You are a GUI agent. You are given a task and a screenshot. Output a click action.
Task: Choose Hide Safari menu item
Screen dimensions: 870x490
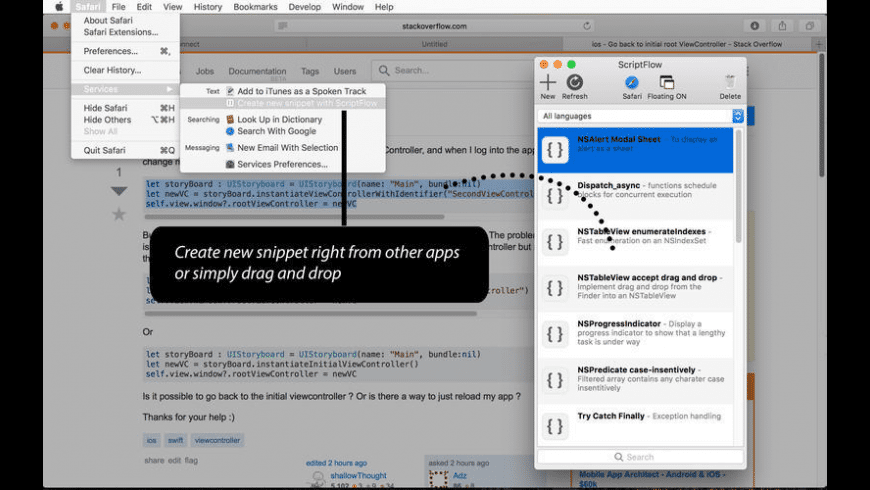[x=125, y=108]
